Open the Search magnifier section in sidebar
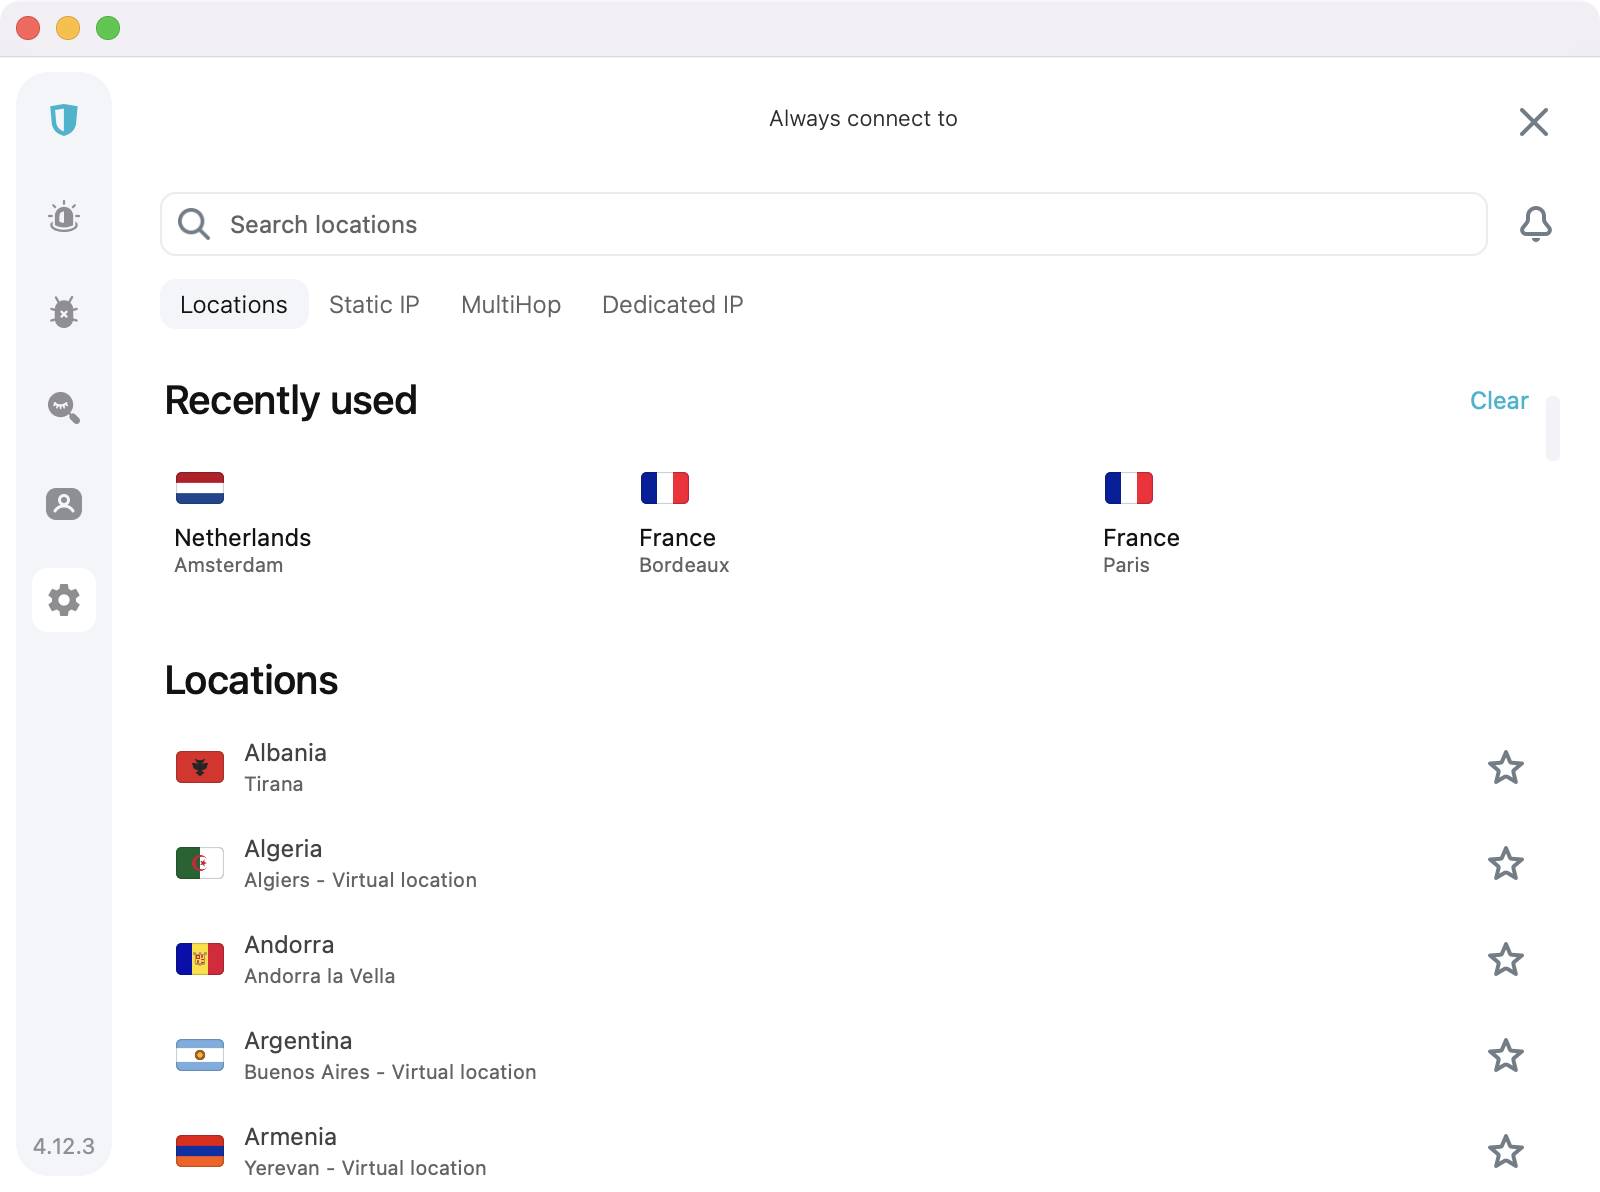 point(64,408)
